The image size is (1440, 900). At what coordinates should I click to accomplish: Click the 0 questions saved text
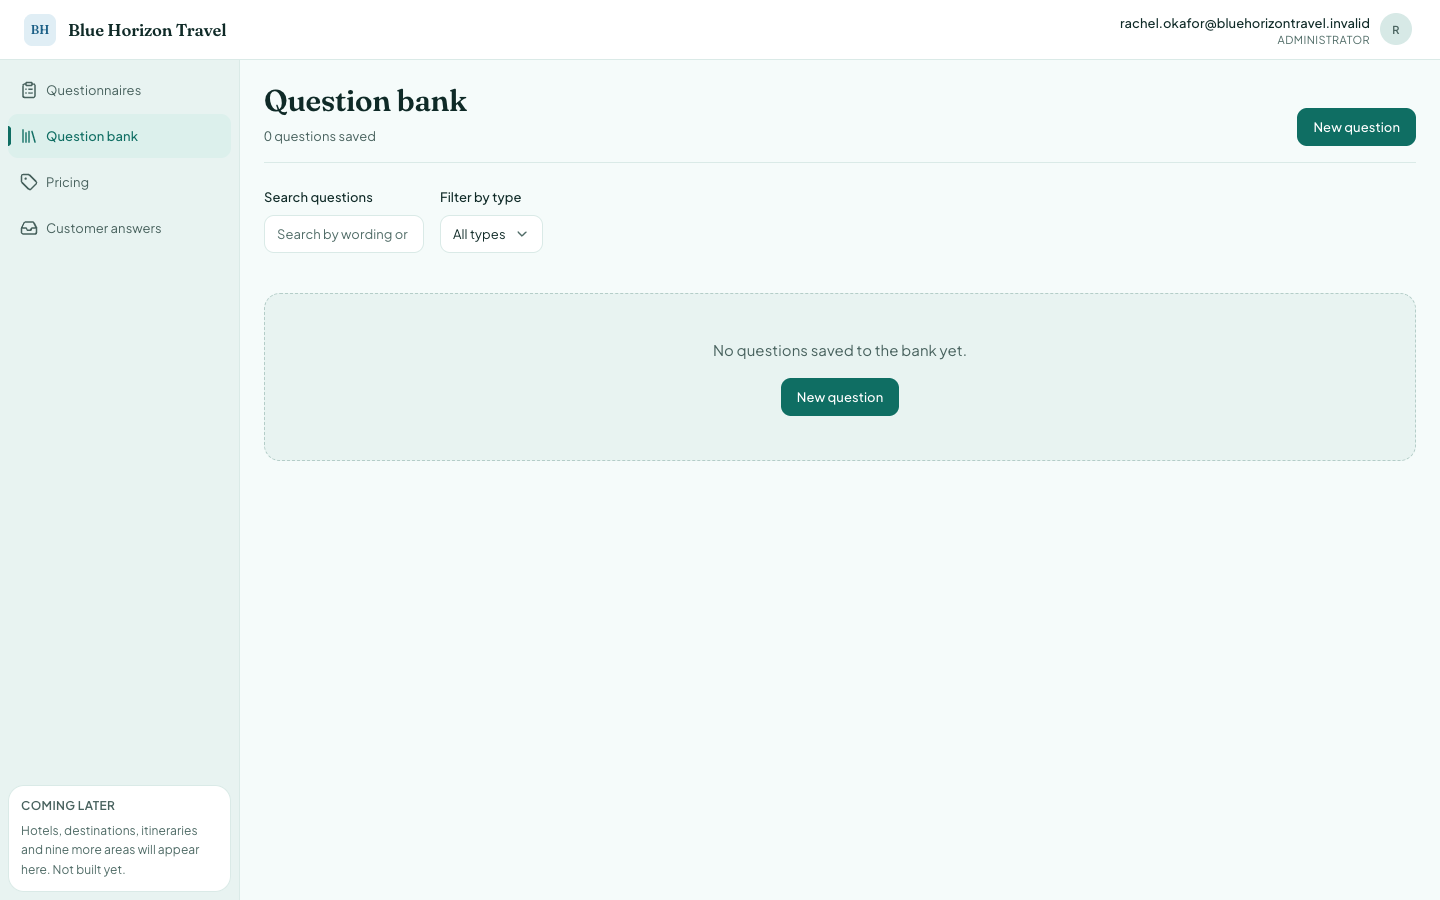[320, 136]
